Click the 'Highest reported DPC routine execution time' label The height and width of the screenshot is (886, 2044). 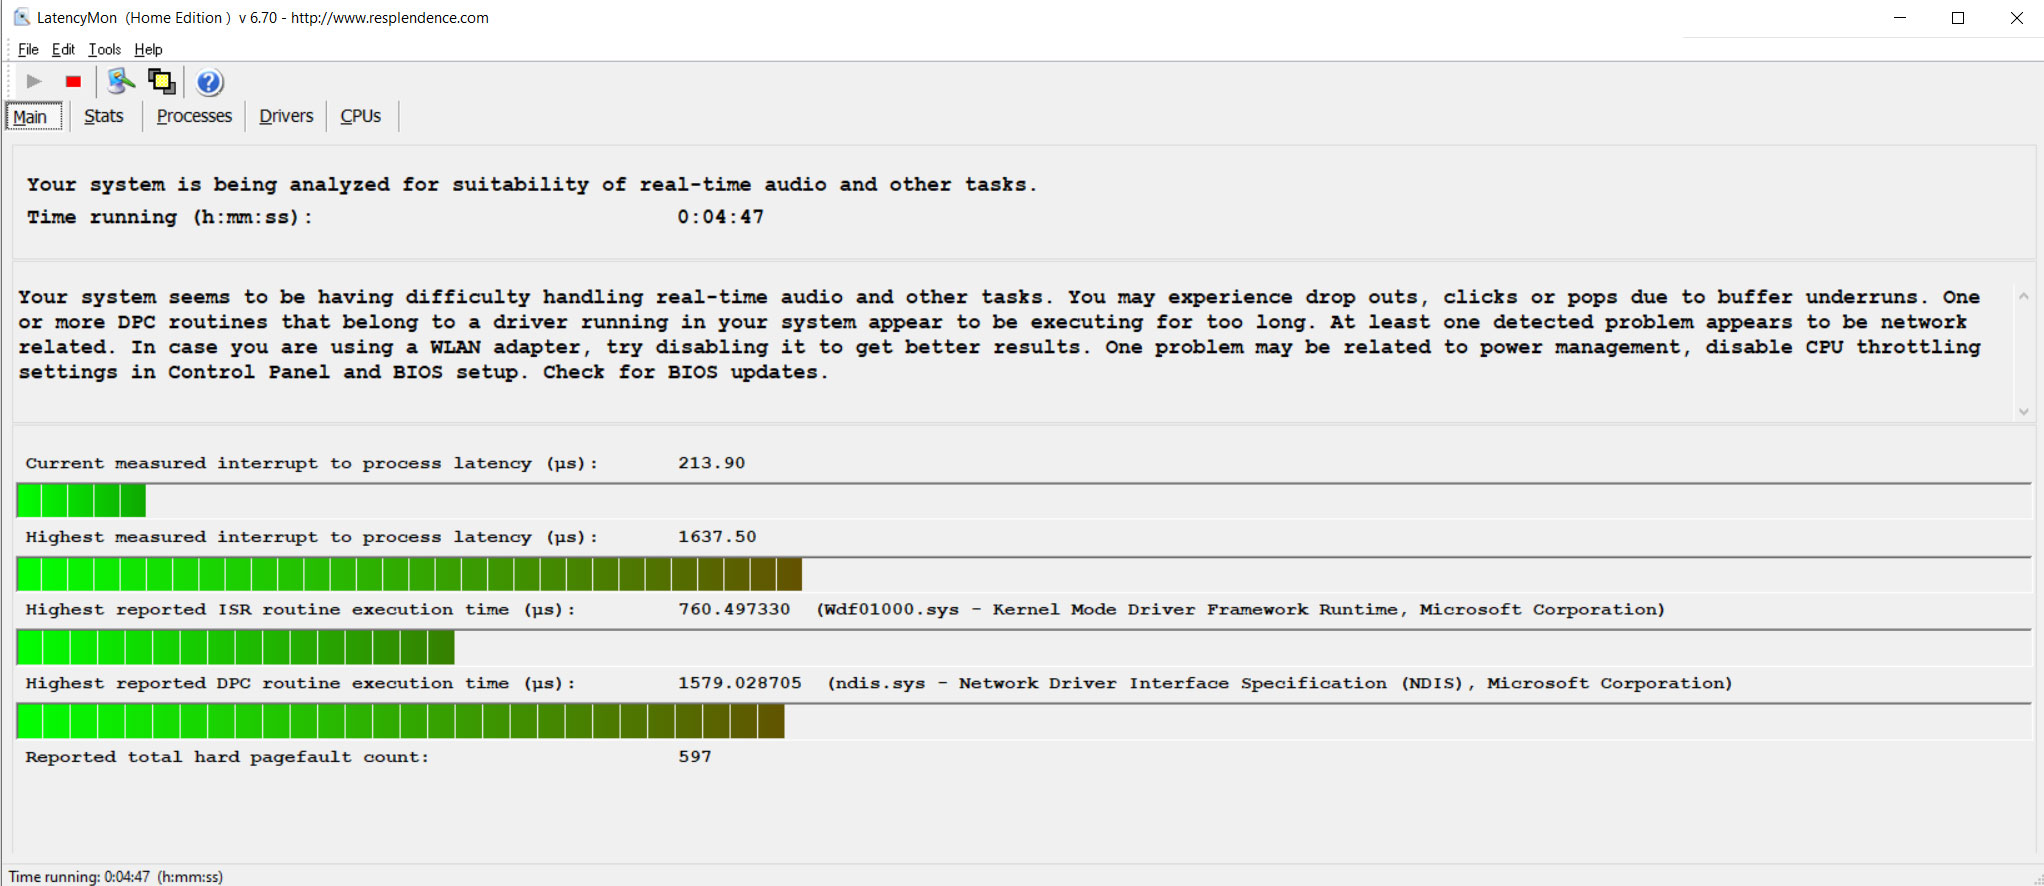point(301,684)
